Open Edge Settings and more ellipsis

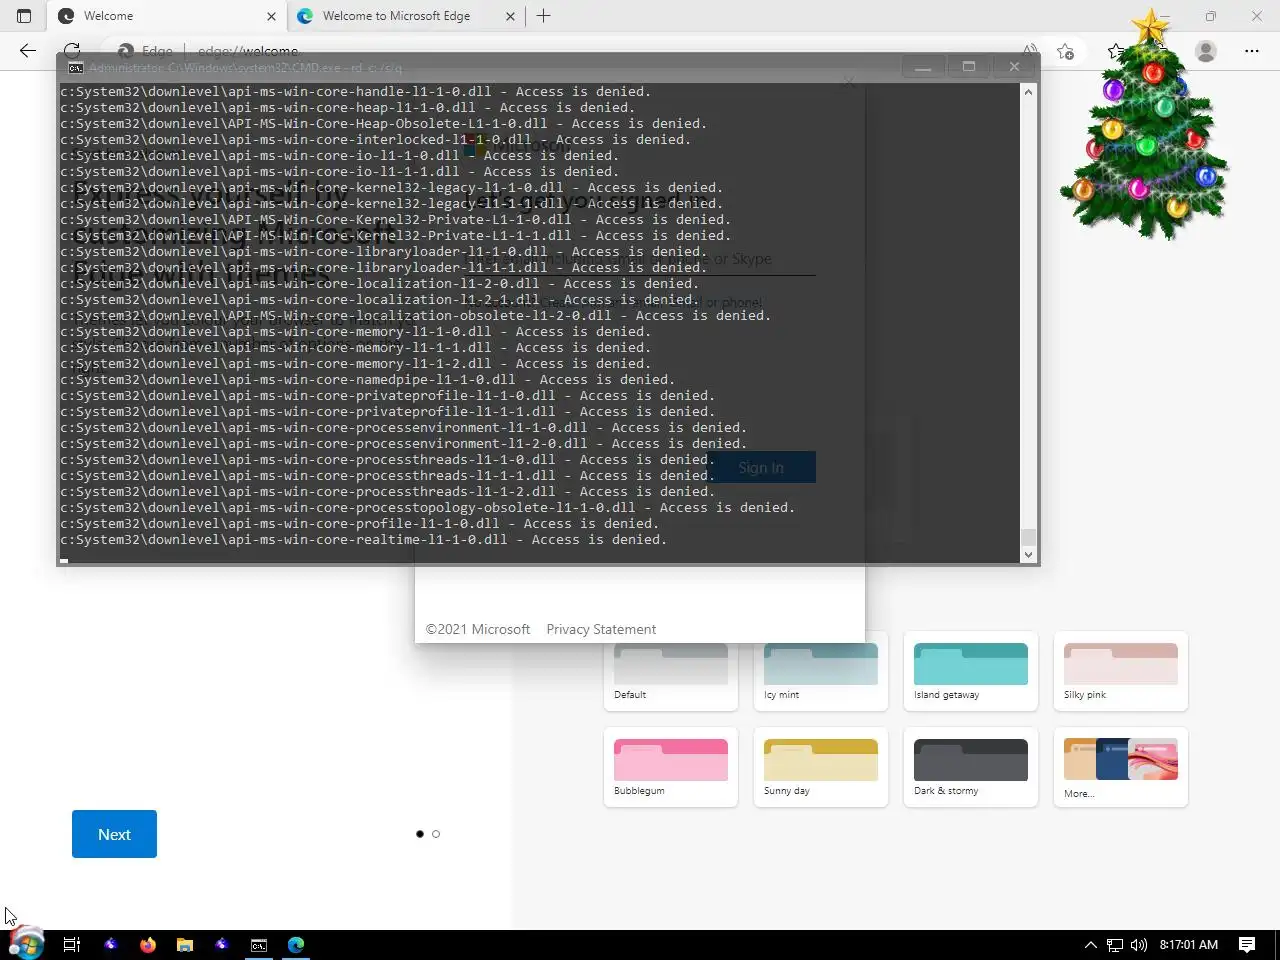1252,51
